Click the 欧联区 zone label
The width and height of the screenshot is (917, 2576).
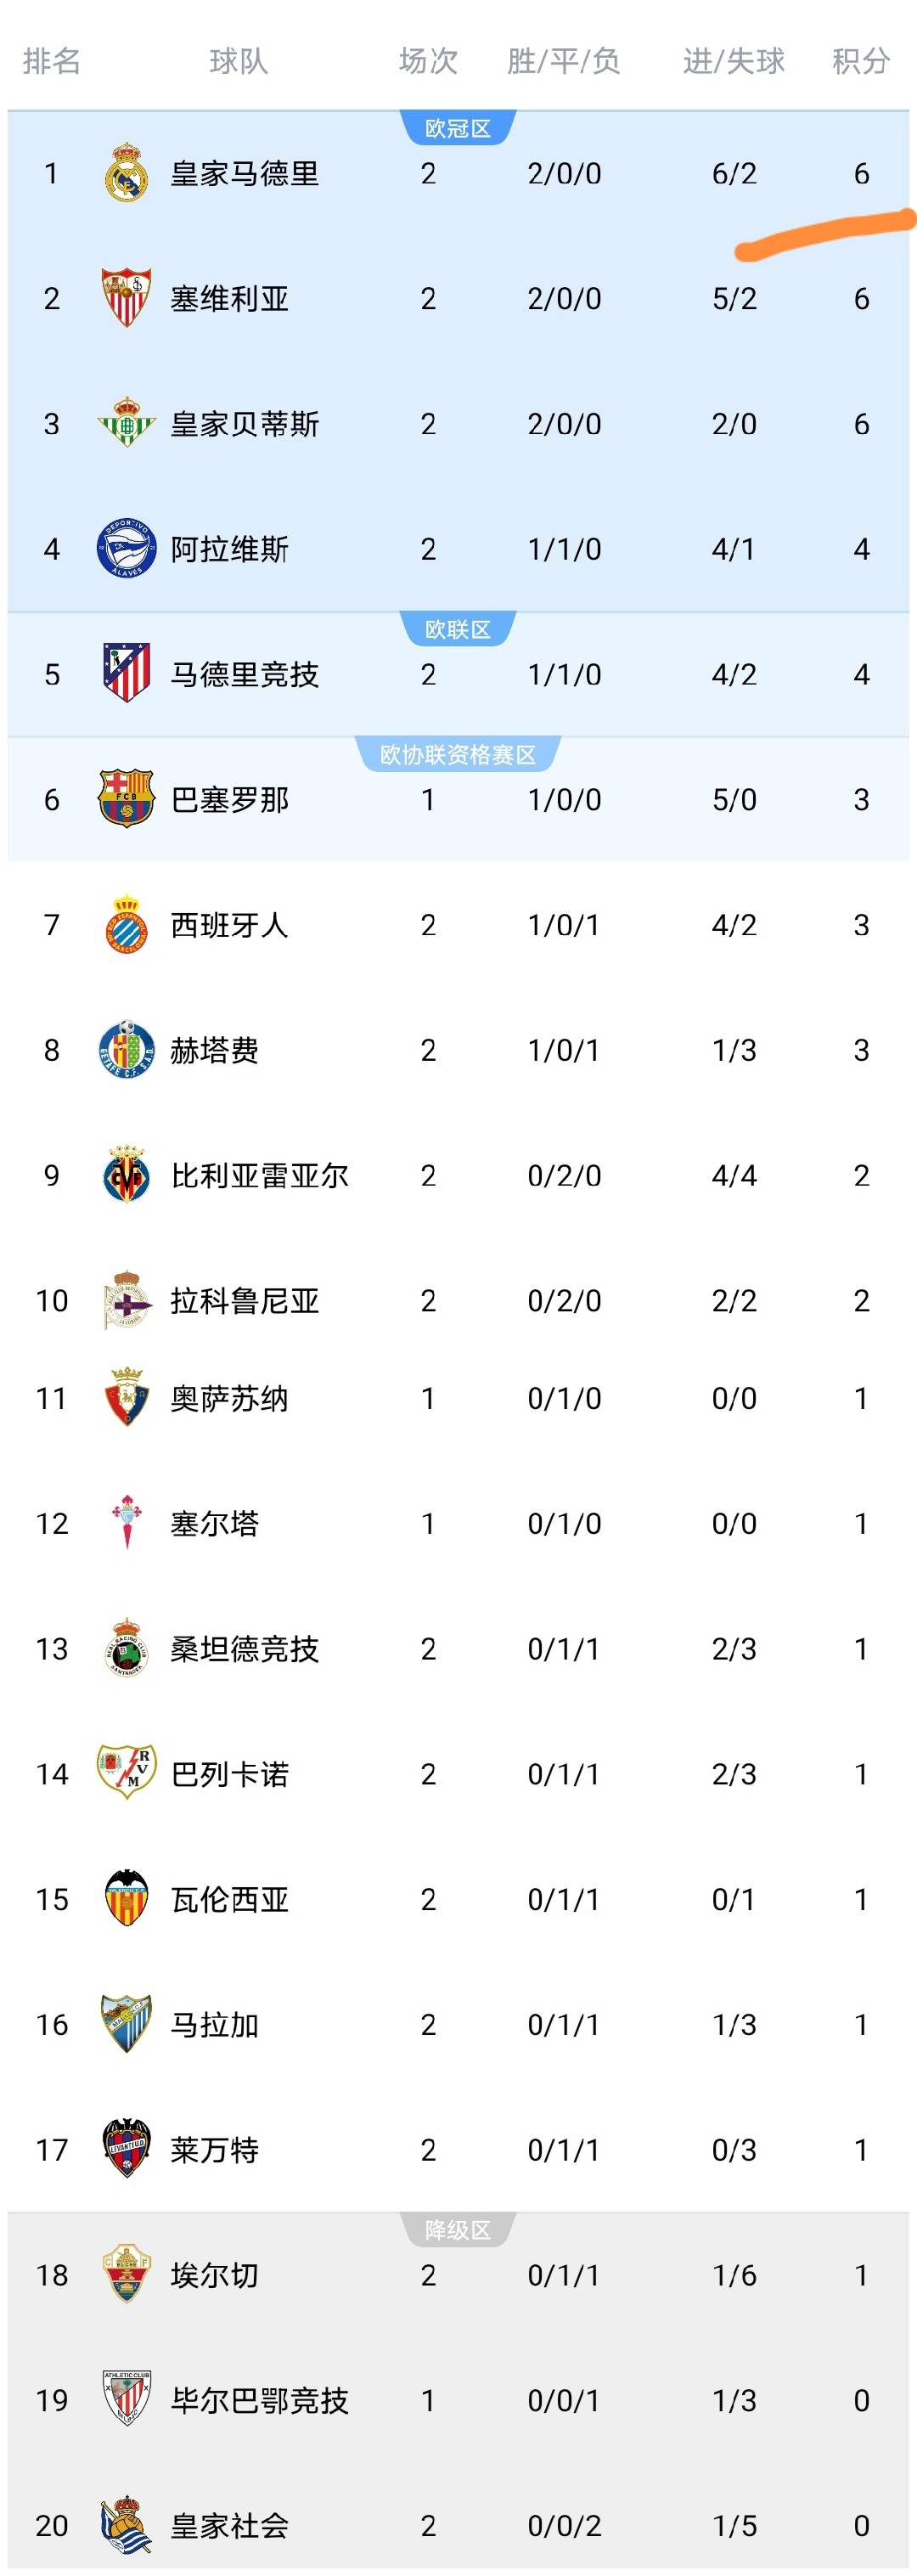coord(458,629)
